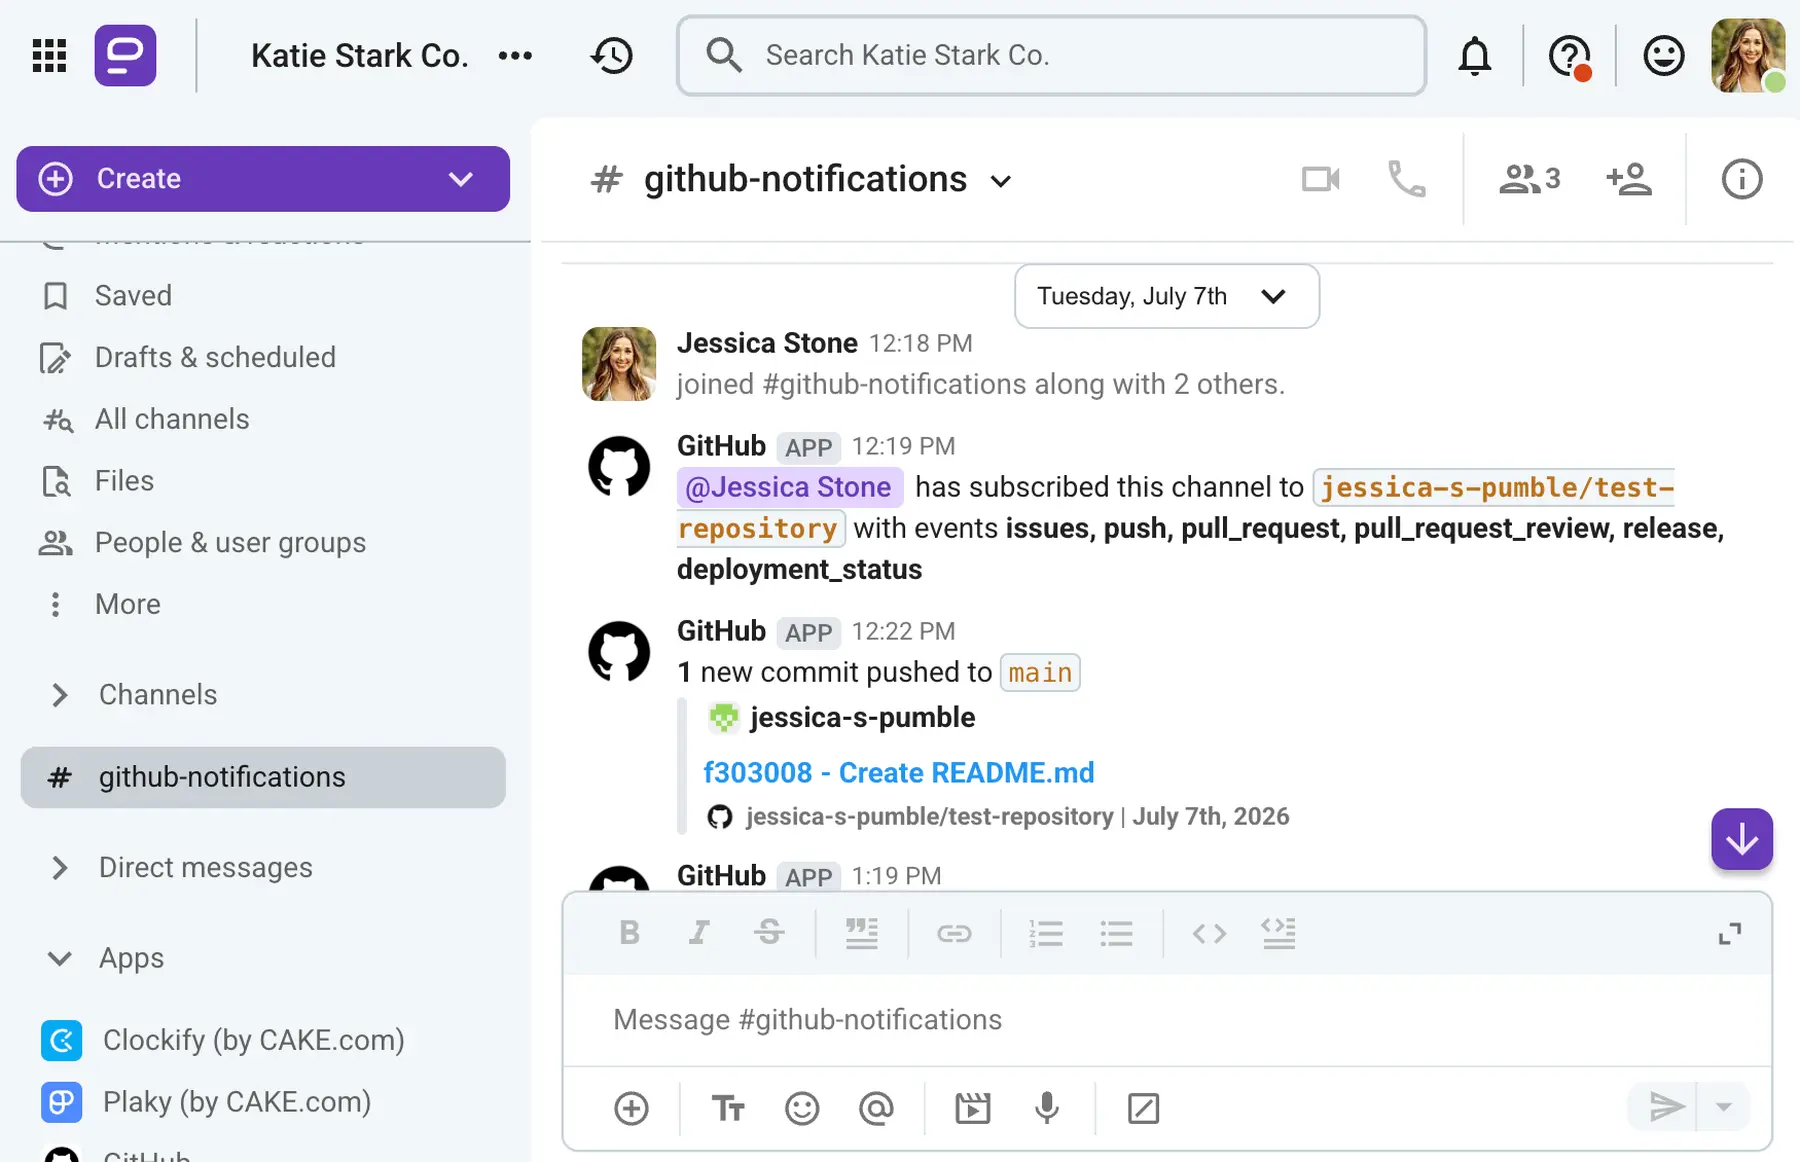
Task: Focus the Search Katie Stark Co. field
Action: pyautogui.click(x=1051, y=55)
